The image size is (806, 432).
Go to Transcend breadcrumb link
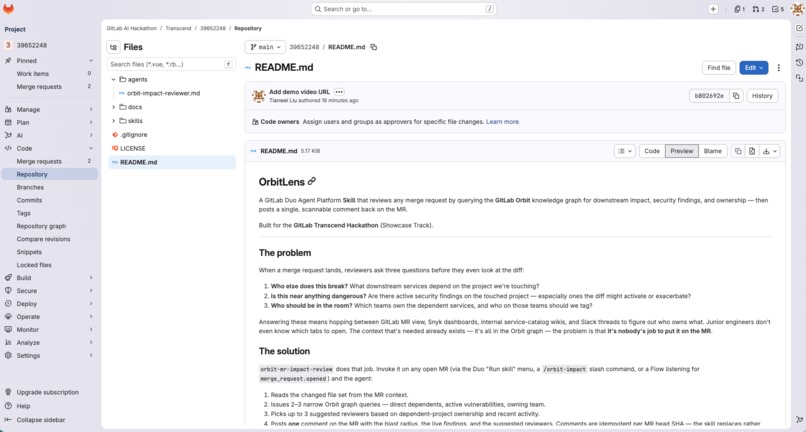point(178,28)
